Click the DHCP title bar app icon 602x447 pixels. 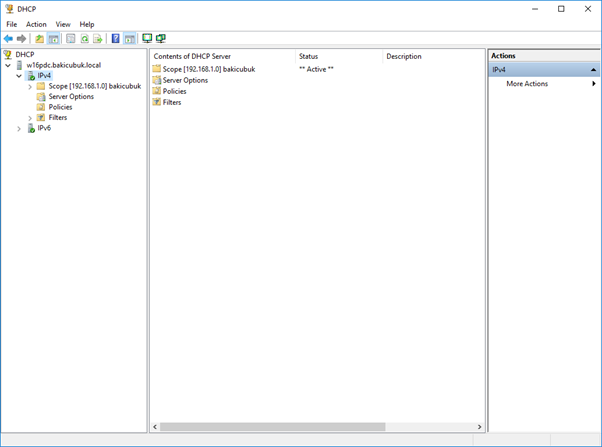coord(9,9)
